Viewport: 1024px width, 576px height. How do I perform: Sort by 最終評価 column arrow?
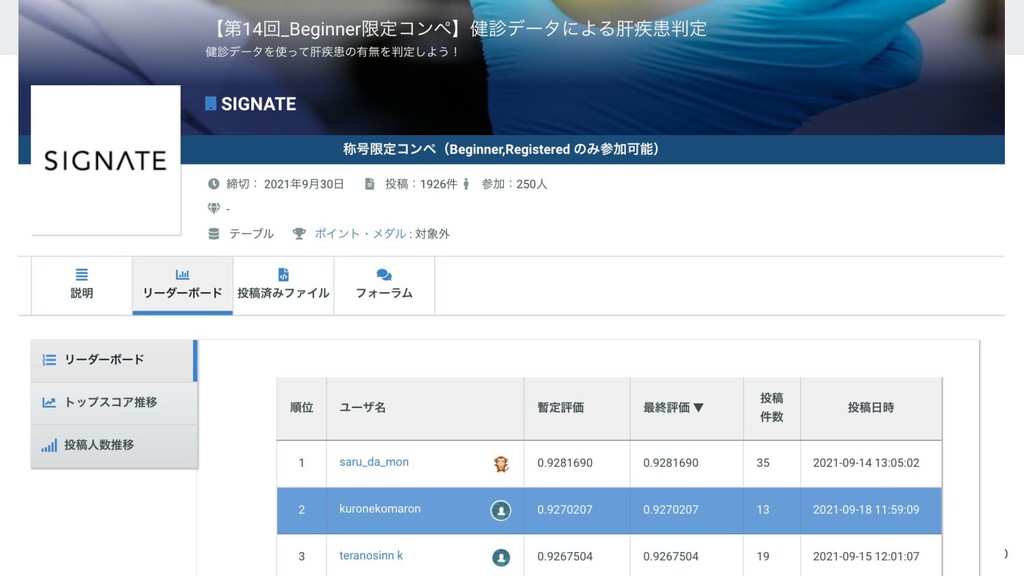pyautogui.click(x=698, y=408)
